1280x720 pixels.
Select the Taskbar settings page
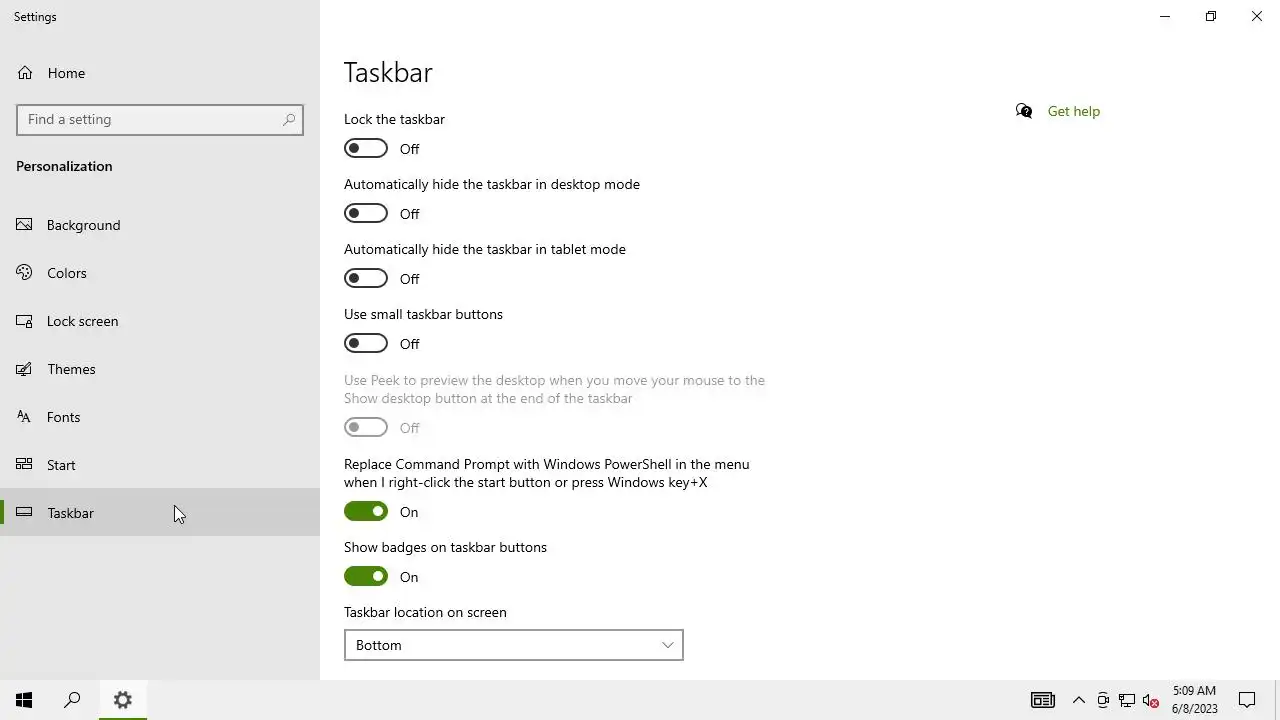coord(70,513)
